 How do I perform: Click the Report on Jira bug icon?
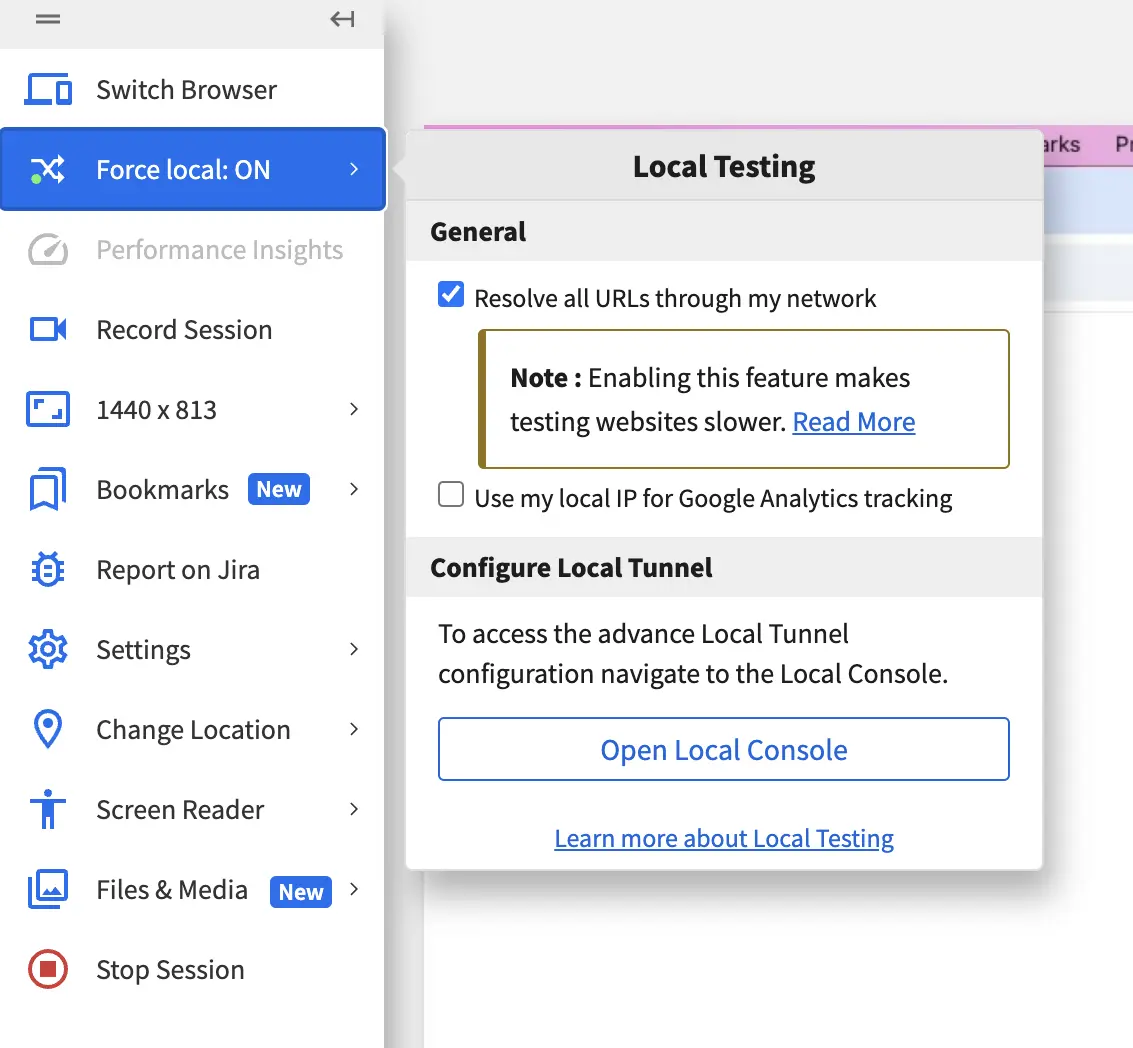(48, 570)
